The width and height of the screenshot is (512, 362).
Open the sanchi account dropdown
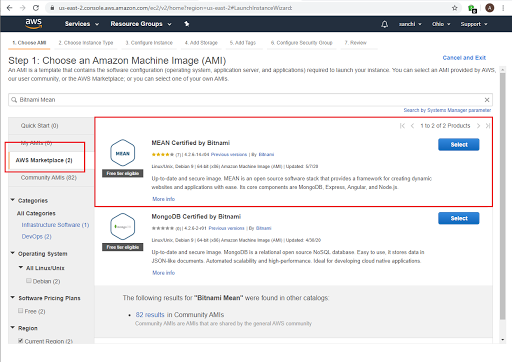pos(410,24)
